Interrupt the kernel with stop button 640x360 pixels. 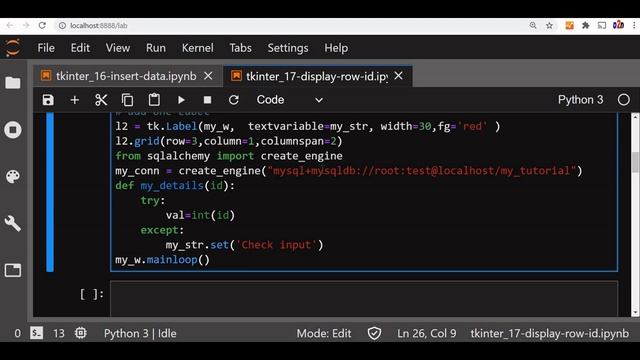207,100
